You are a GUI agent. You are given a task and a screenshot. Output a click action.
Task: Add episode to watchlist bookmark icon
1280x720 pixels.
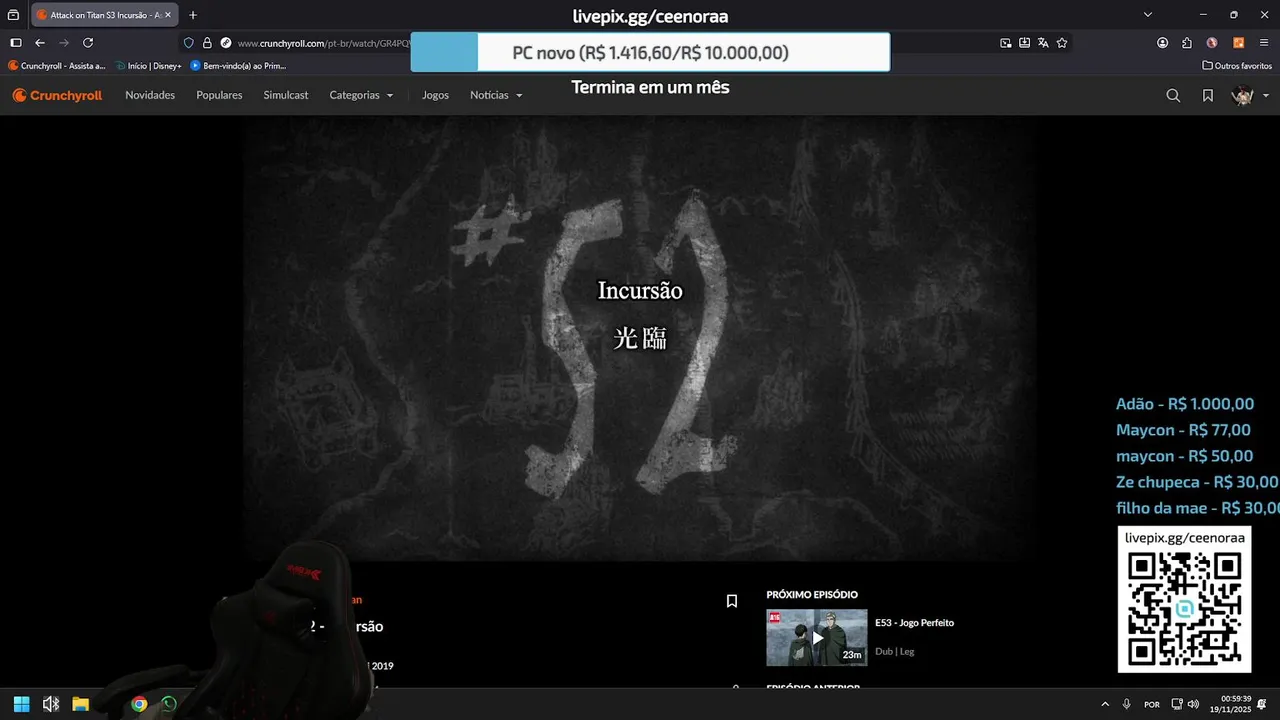point(732,601)
